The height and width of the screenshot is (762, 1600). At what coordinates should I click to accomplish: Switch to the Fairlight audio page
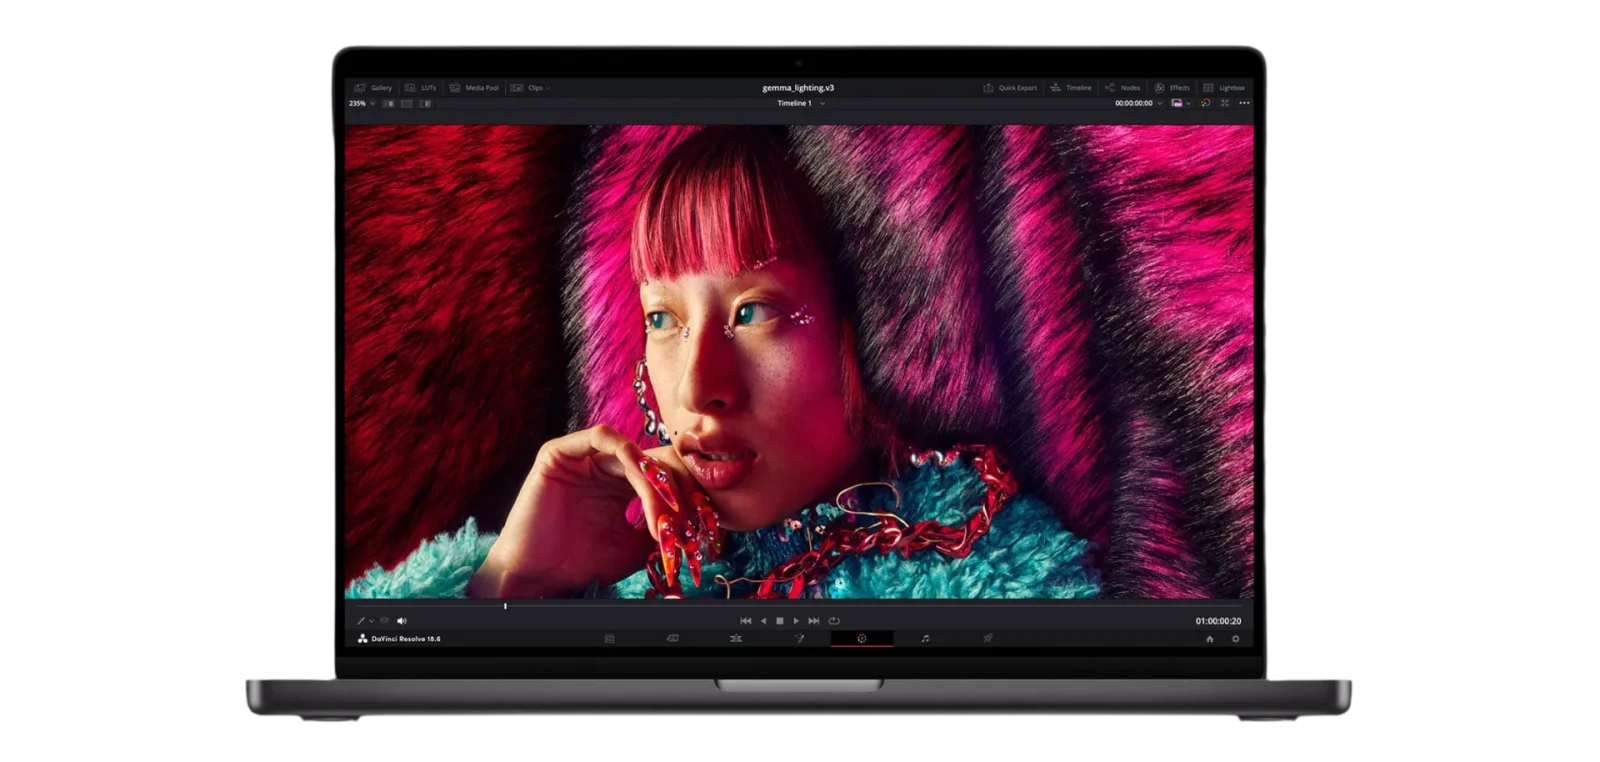(925, 639)
